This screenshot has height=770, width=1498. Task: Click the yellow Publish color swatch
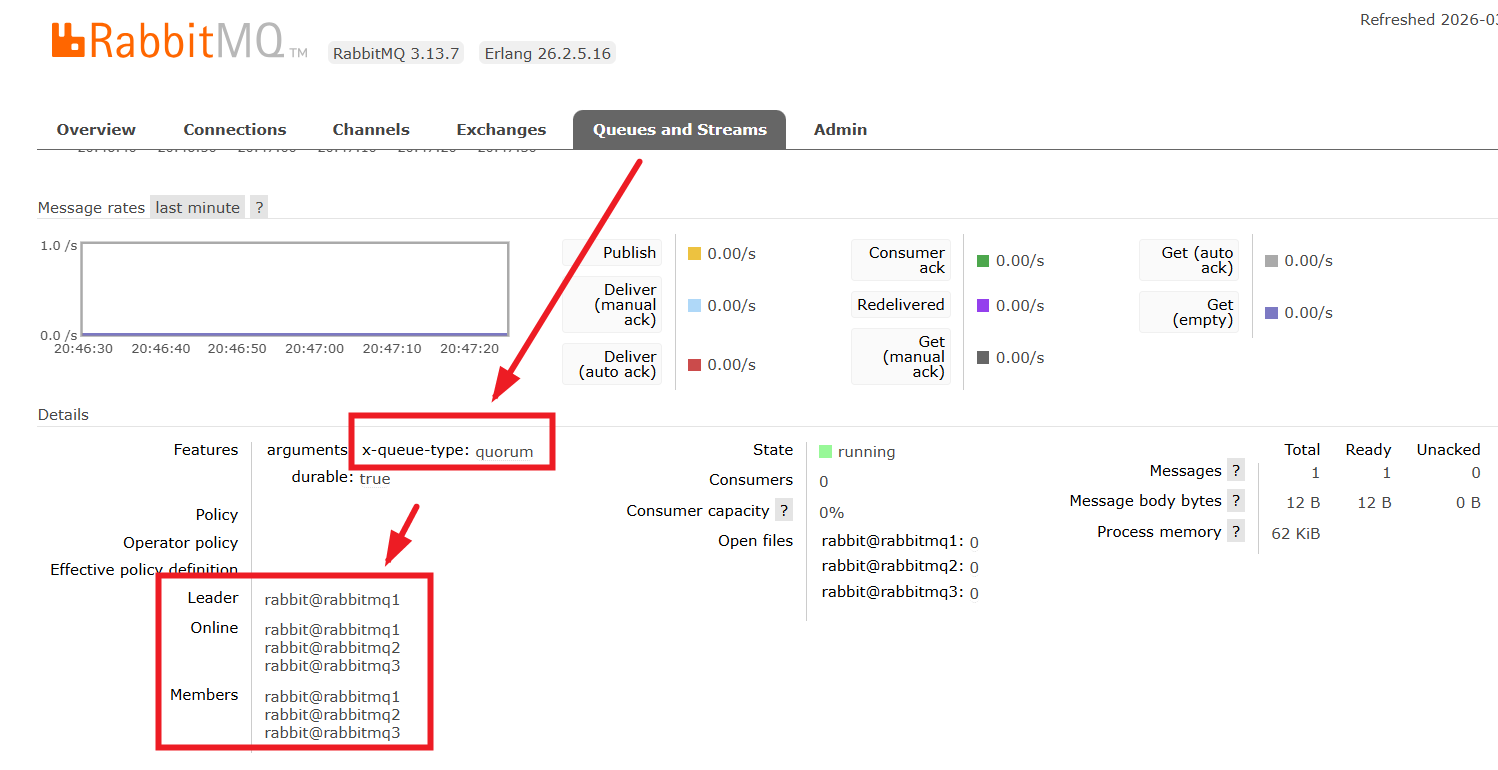pyautogui.click(x=694, y=254)
